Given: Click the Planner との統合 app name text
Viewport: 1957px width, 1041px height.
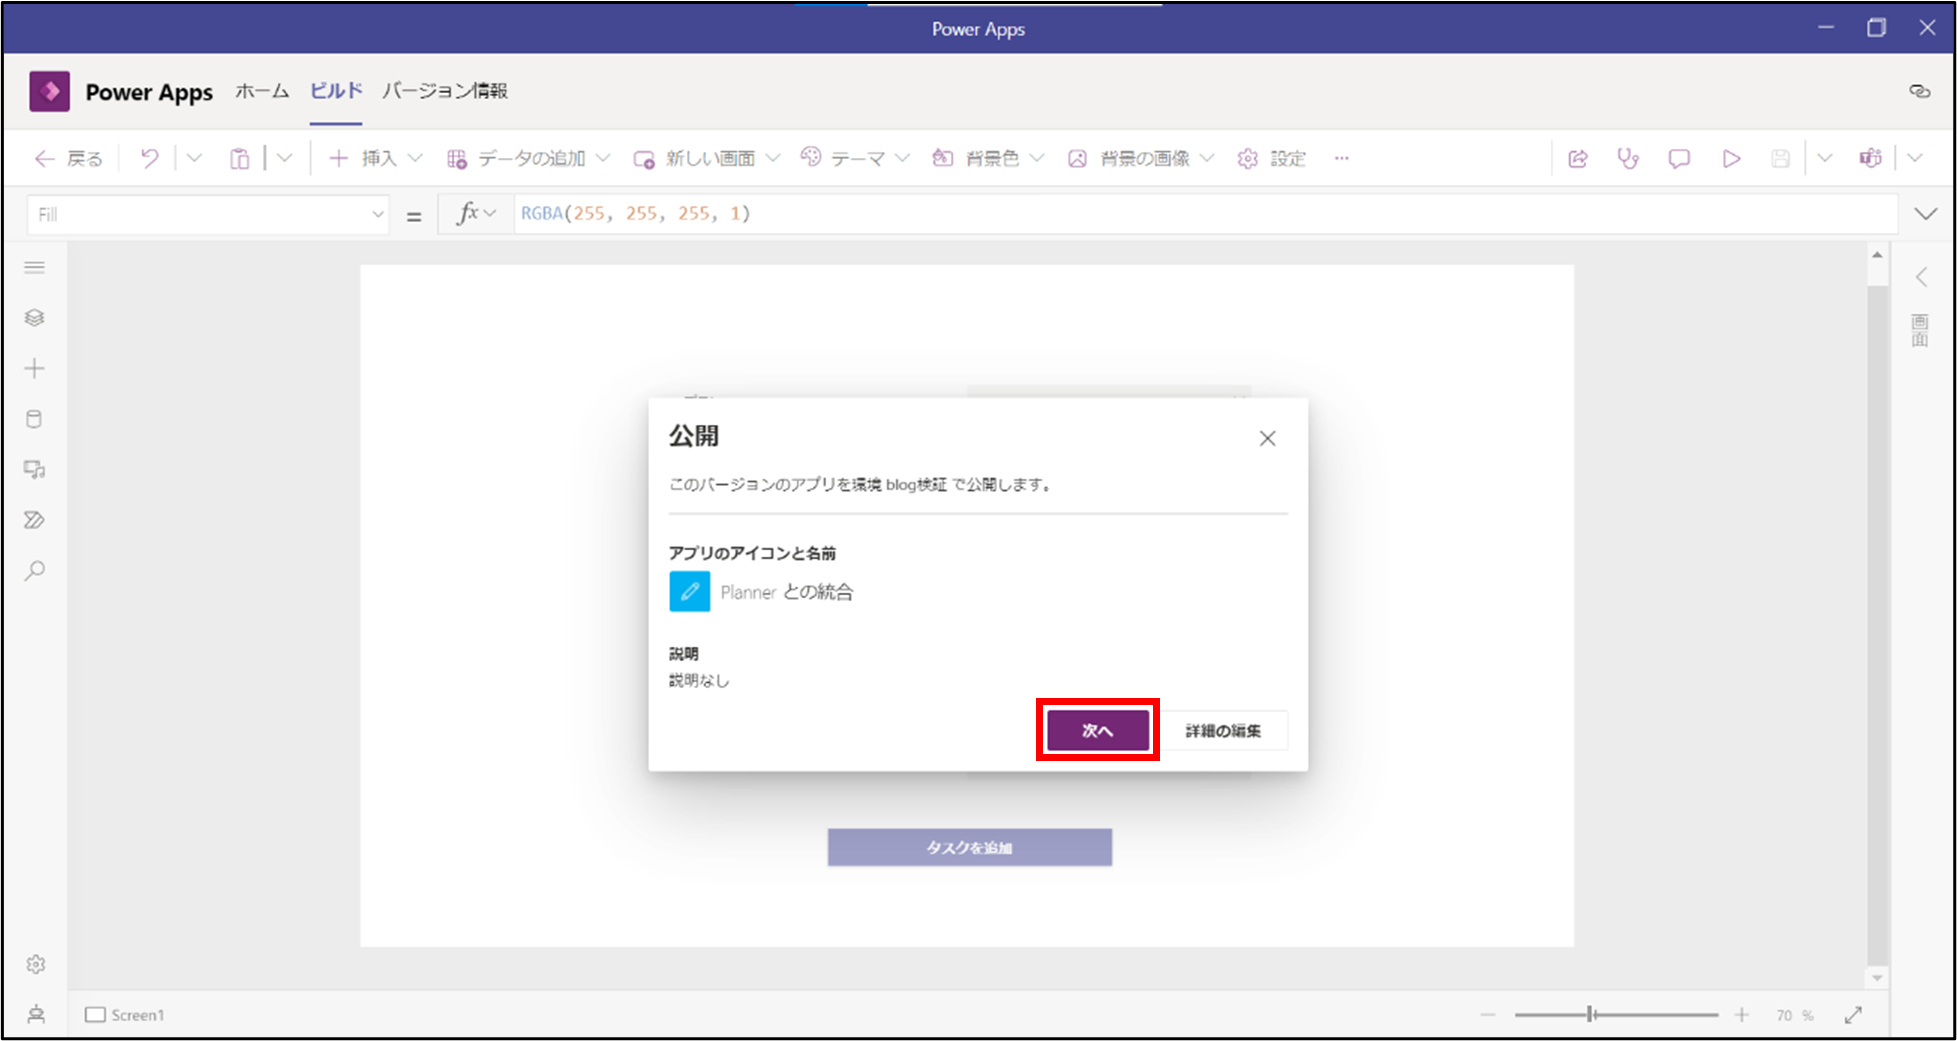Looking at the screenshot, I should pyautogui.click(x=787, y=592).
